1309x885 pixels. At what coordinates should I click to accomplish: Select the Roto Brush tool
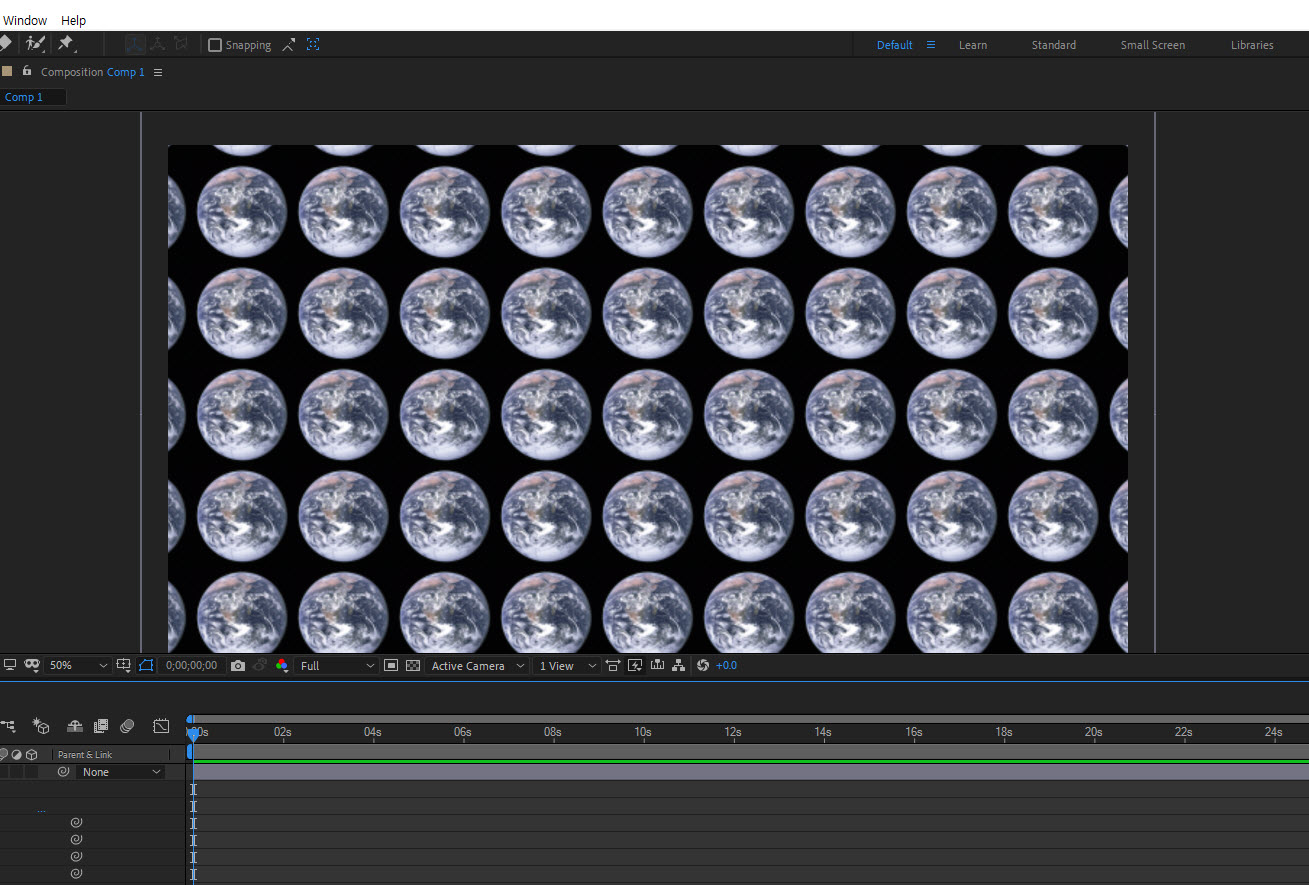coord(35,43)
